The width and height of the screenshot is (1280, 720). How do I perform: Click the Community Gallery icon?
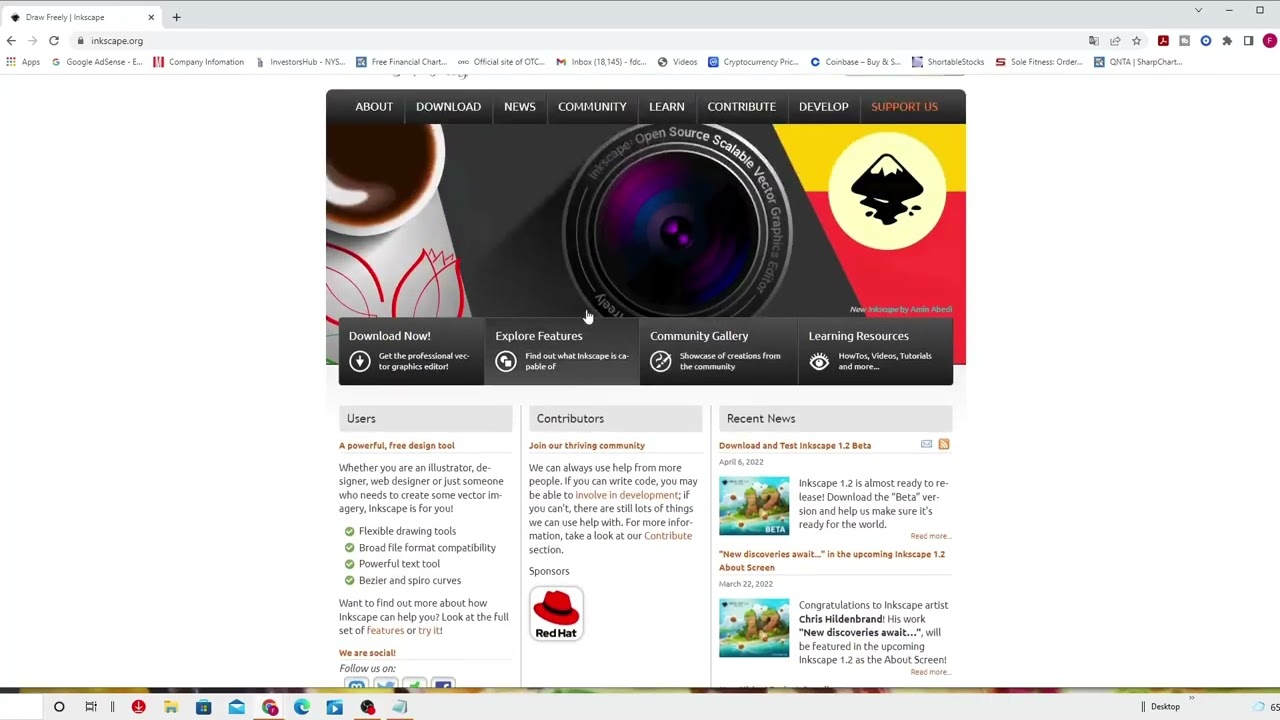pyautogui.click(x=660, y=361)
